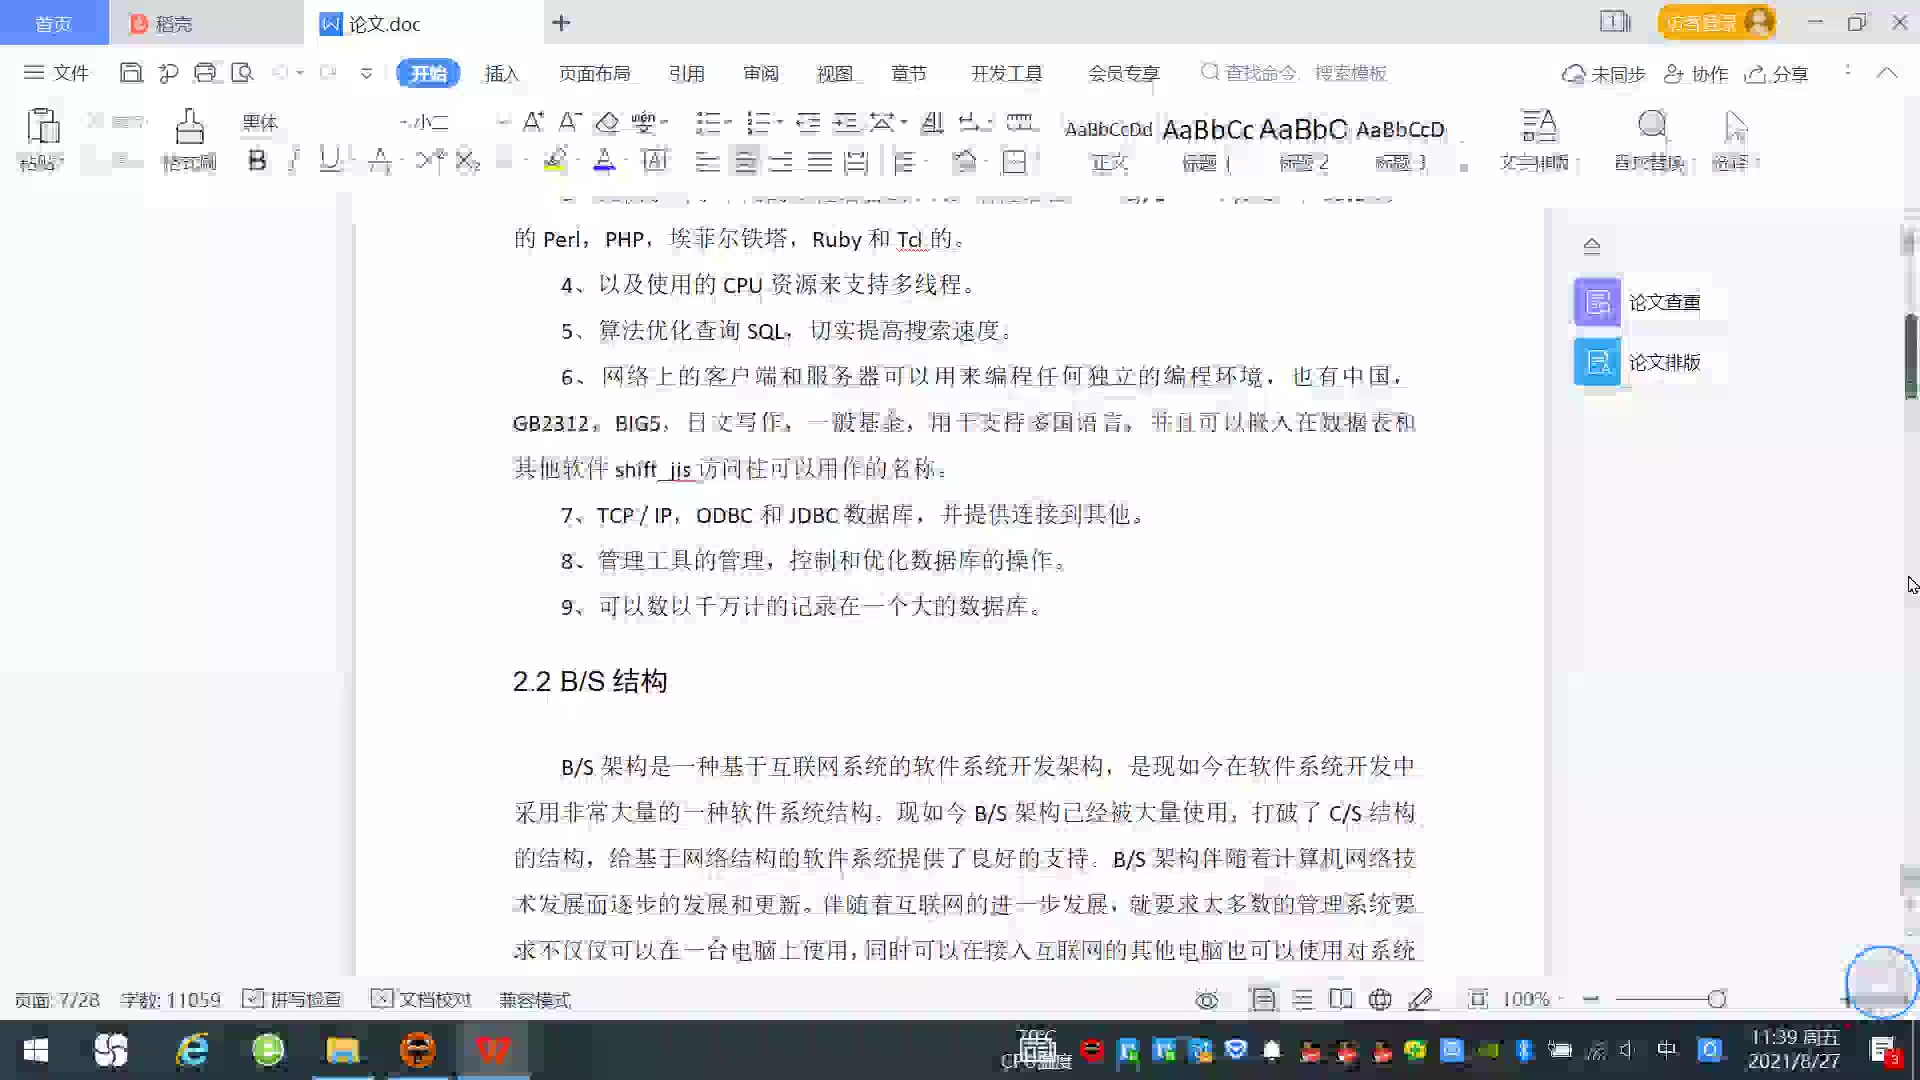
Task: Open the phonetic guide (wén) tool
Action: (x=644, y=123)
